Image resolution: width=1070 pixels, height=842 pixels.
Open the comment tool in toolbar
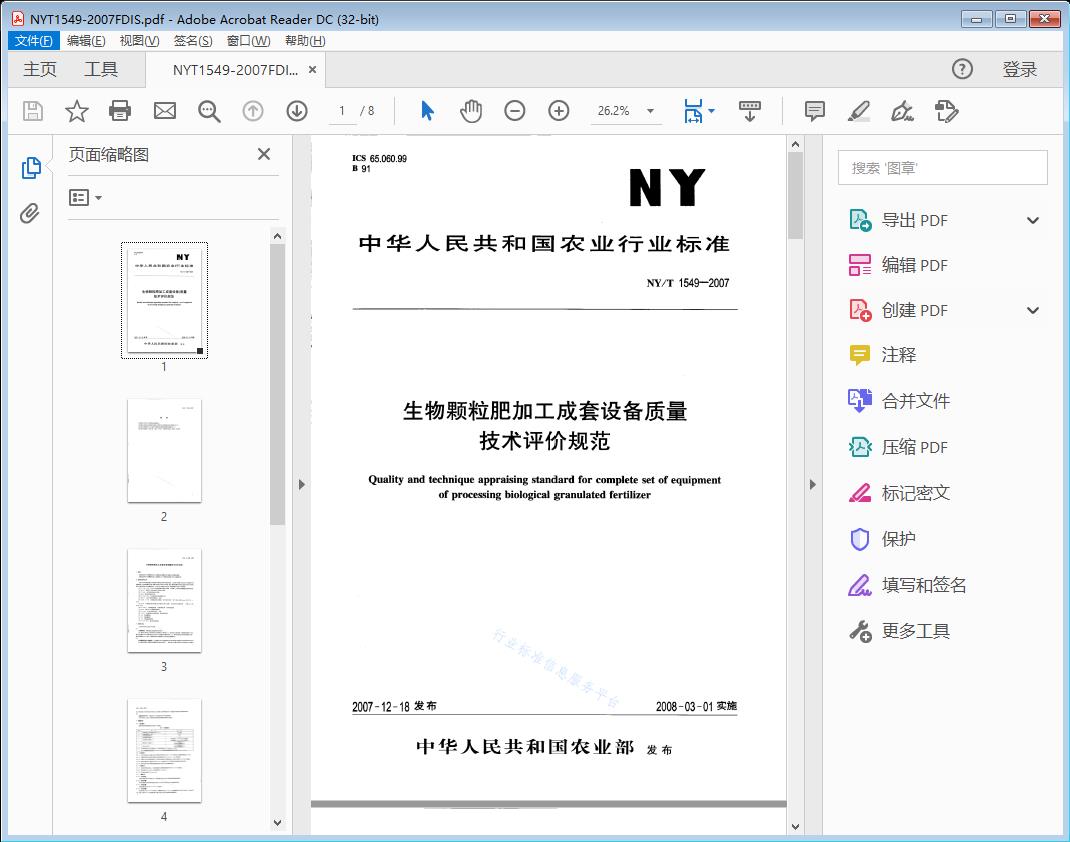coord(815,111)
